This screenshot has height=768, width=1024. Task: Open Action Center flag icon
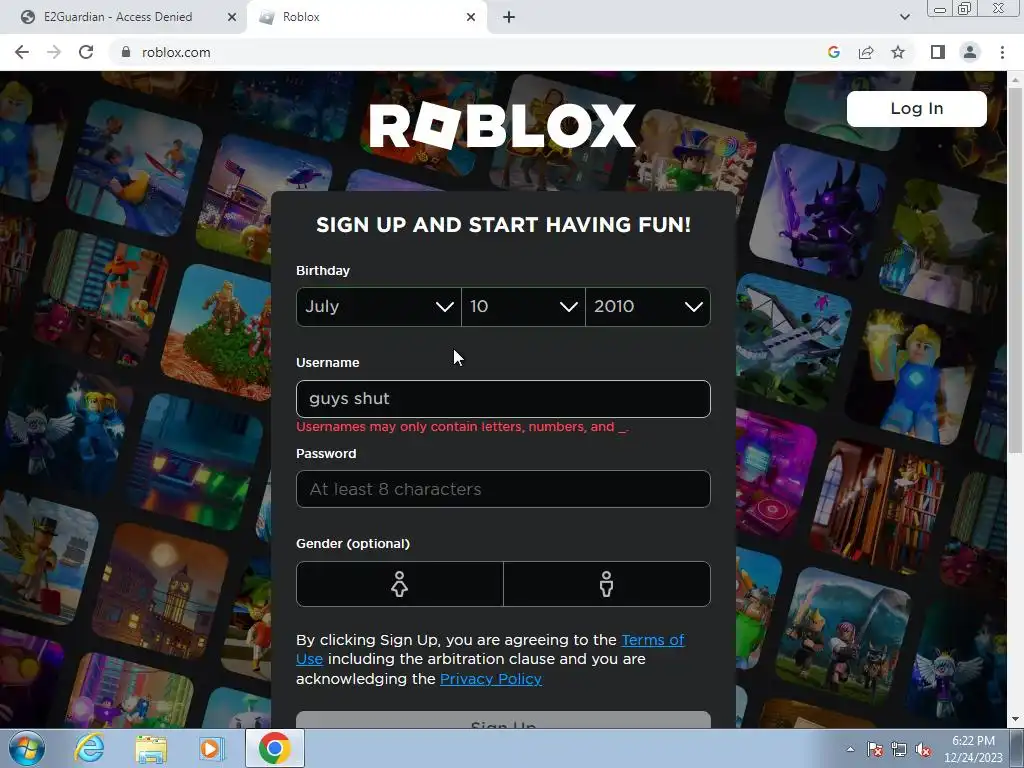(874, 749)
